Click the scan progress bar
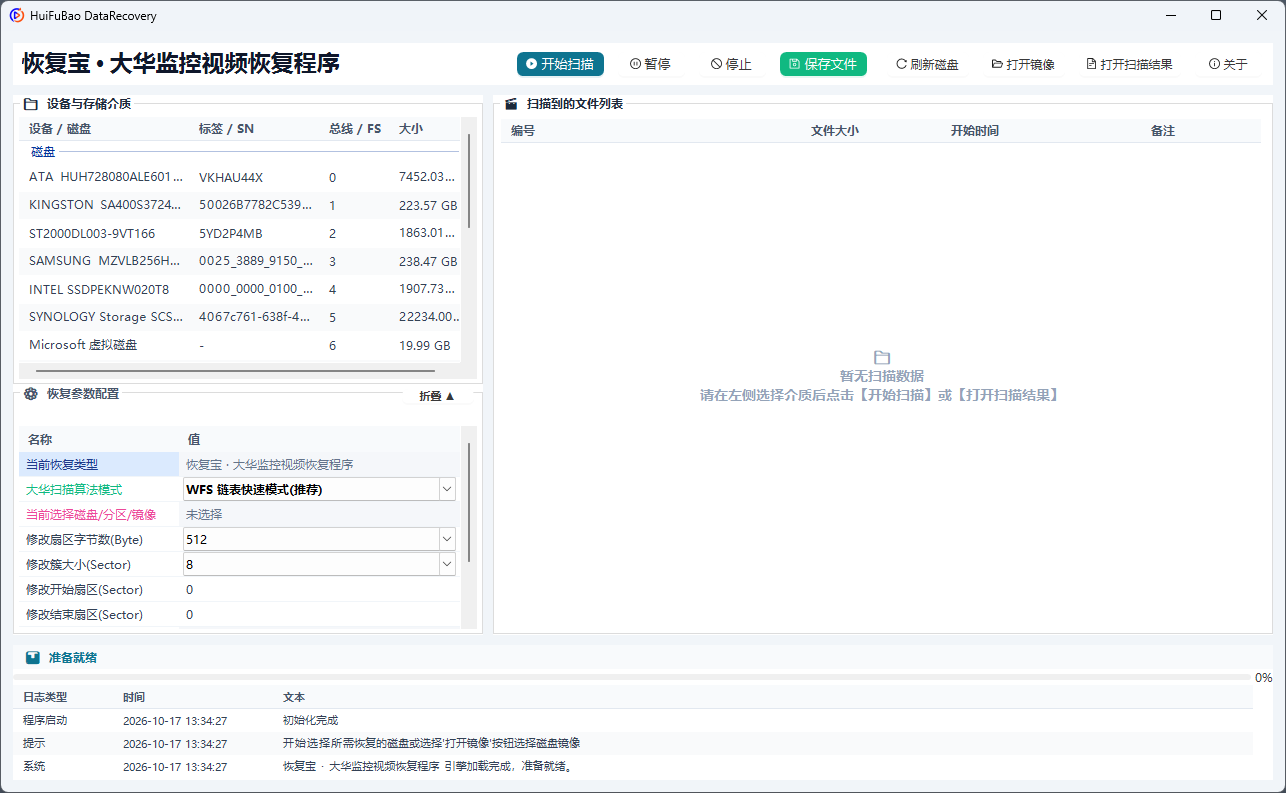The width and height of the screenshot is (1286, 793). coord(632,678)
